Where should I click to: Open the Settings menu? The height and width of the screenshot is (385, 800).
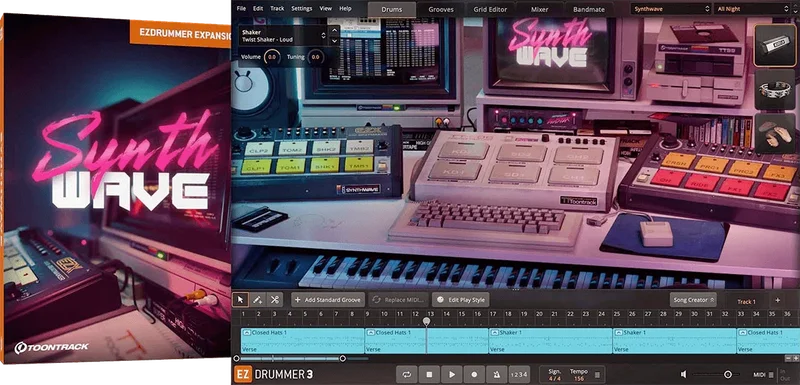(302, 9)
